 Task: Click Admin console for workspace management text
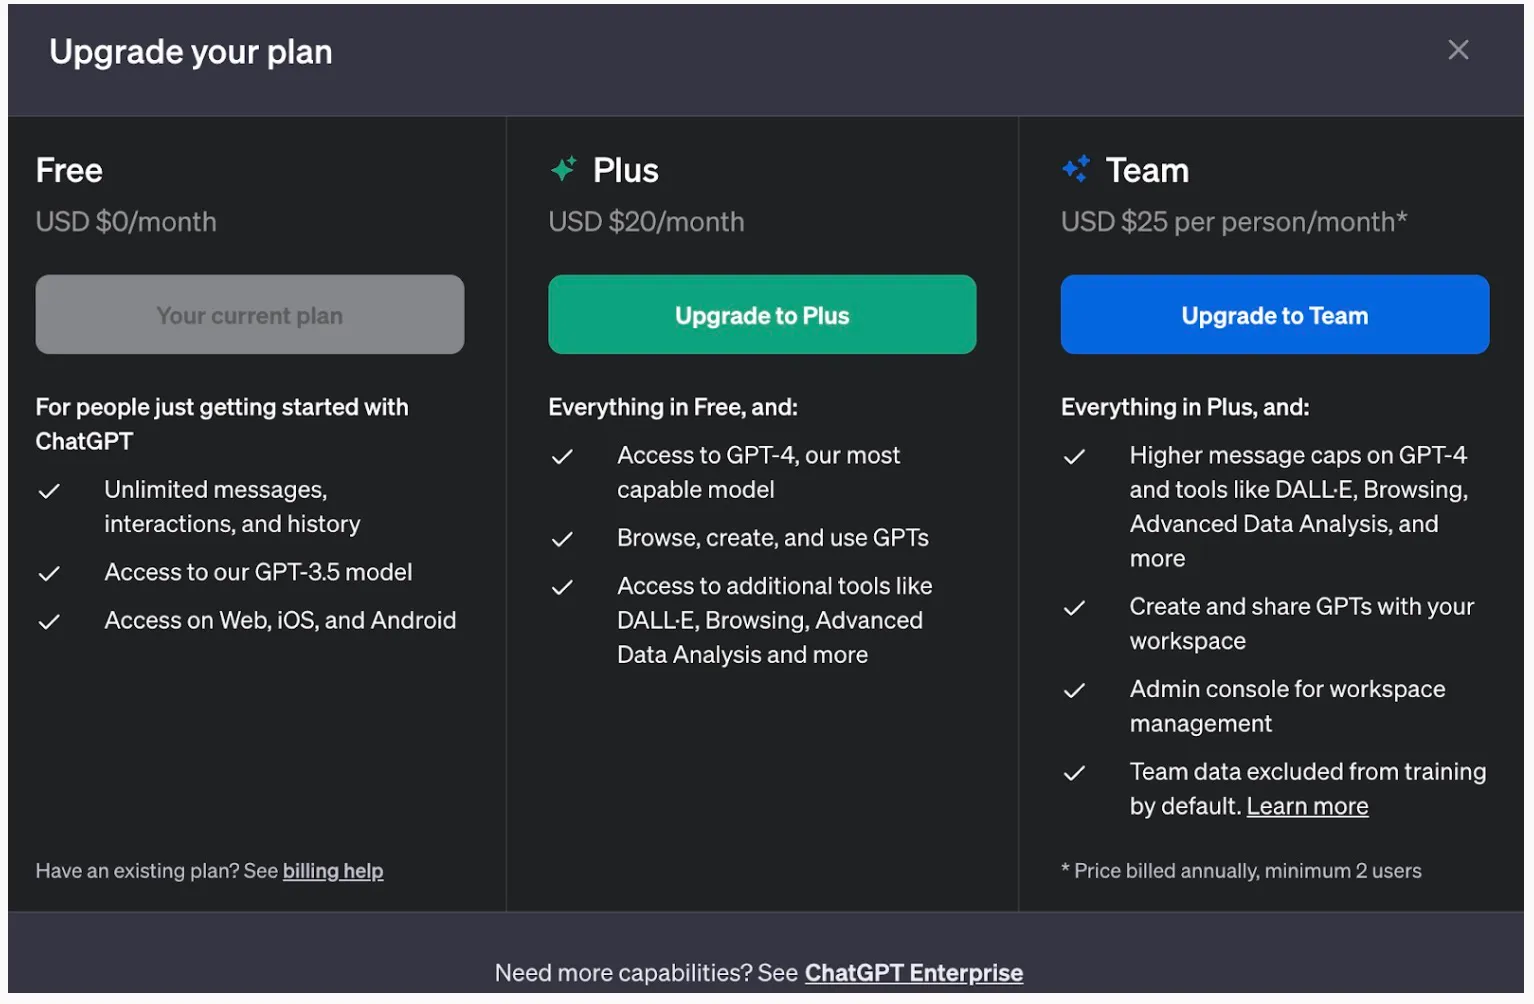point(1287,706)
